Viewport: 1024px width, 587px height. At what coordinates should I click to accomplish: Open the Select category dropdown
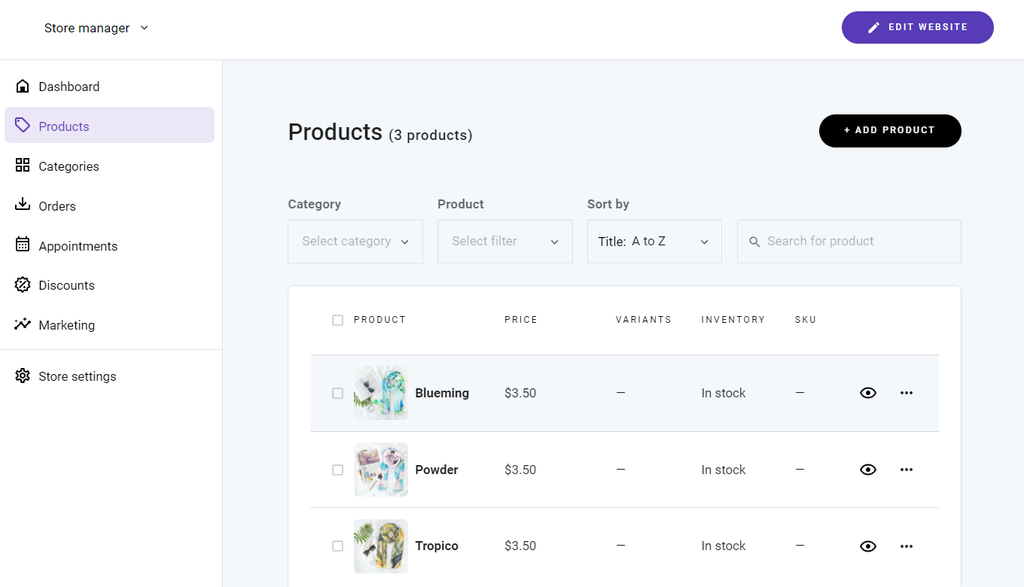point(355,242)
